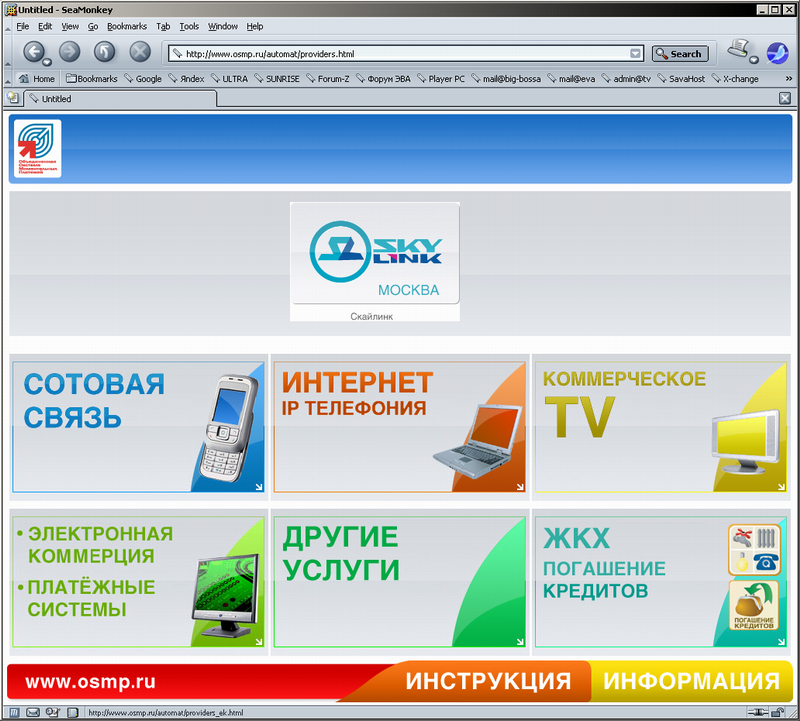Expand the bookmarks toolbar overflow chevron
Screen dimensions: 800x721
789,79
